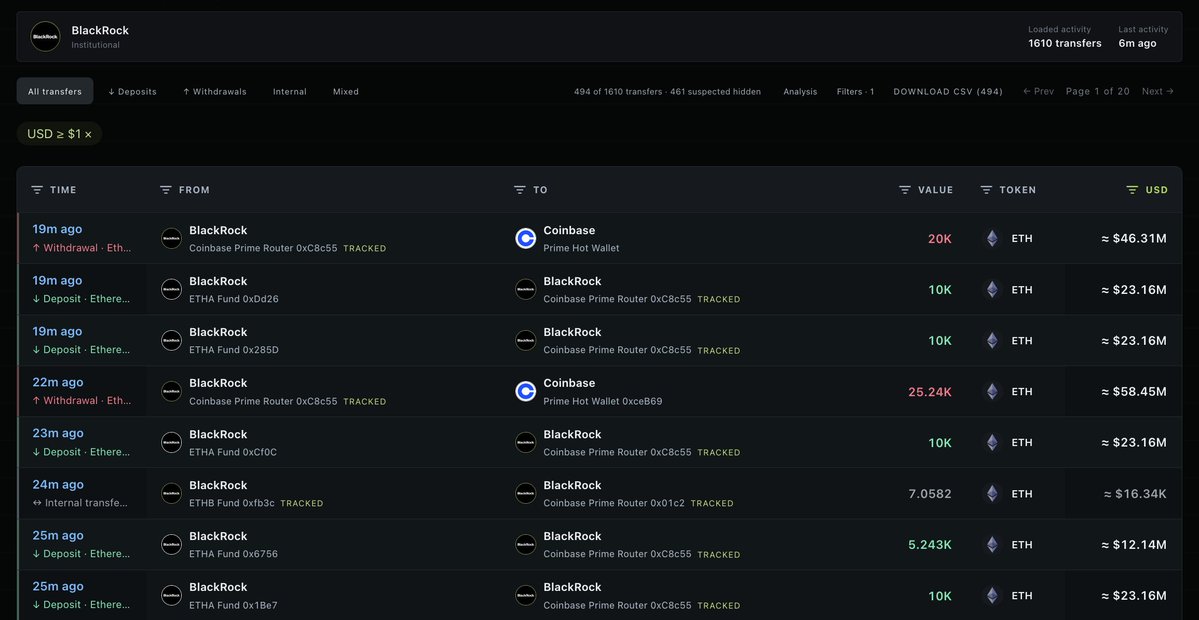Open the green USD column filter icon
1199x620 pixels.
pos(1132,190)
